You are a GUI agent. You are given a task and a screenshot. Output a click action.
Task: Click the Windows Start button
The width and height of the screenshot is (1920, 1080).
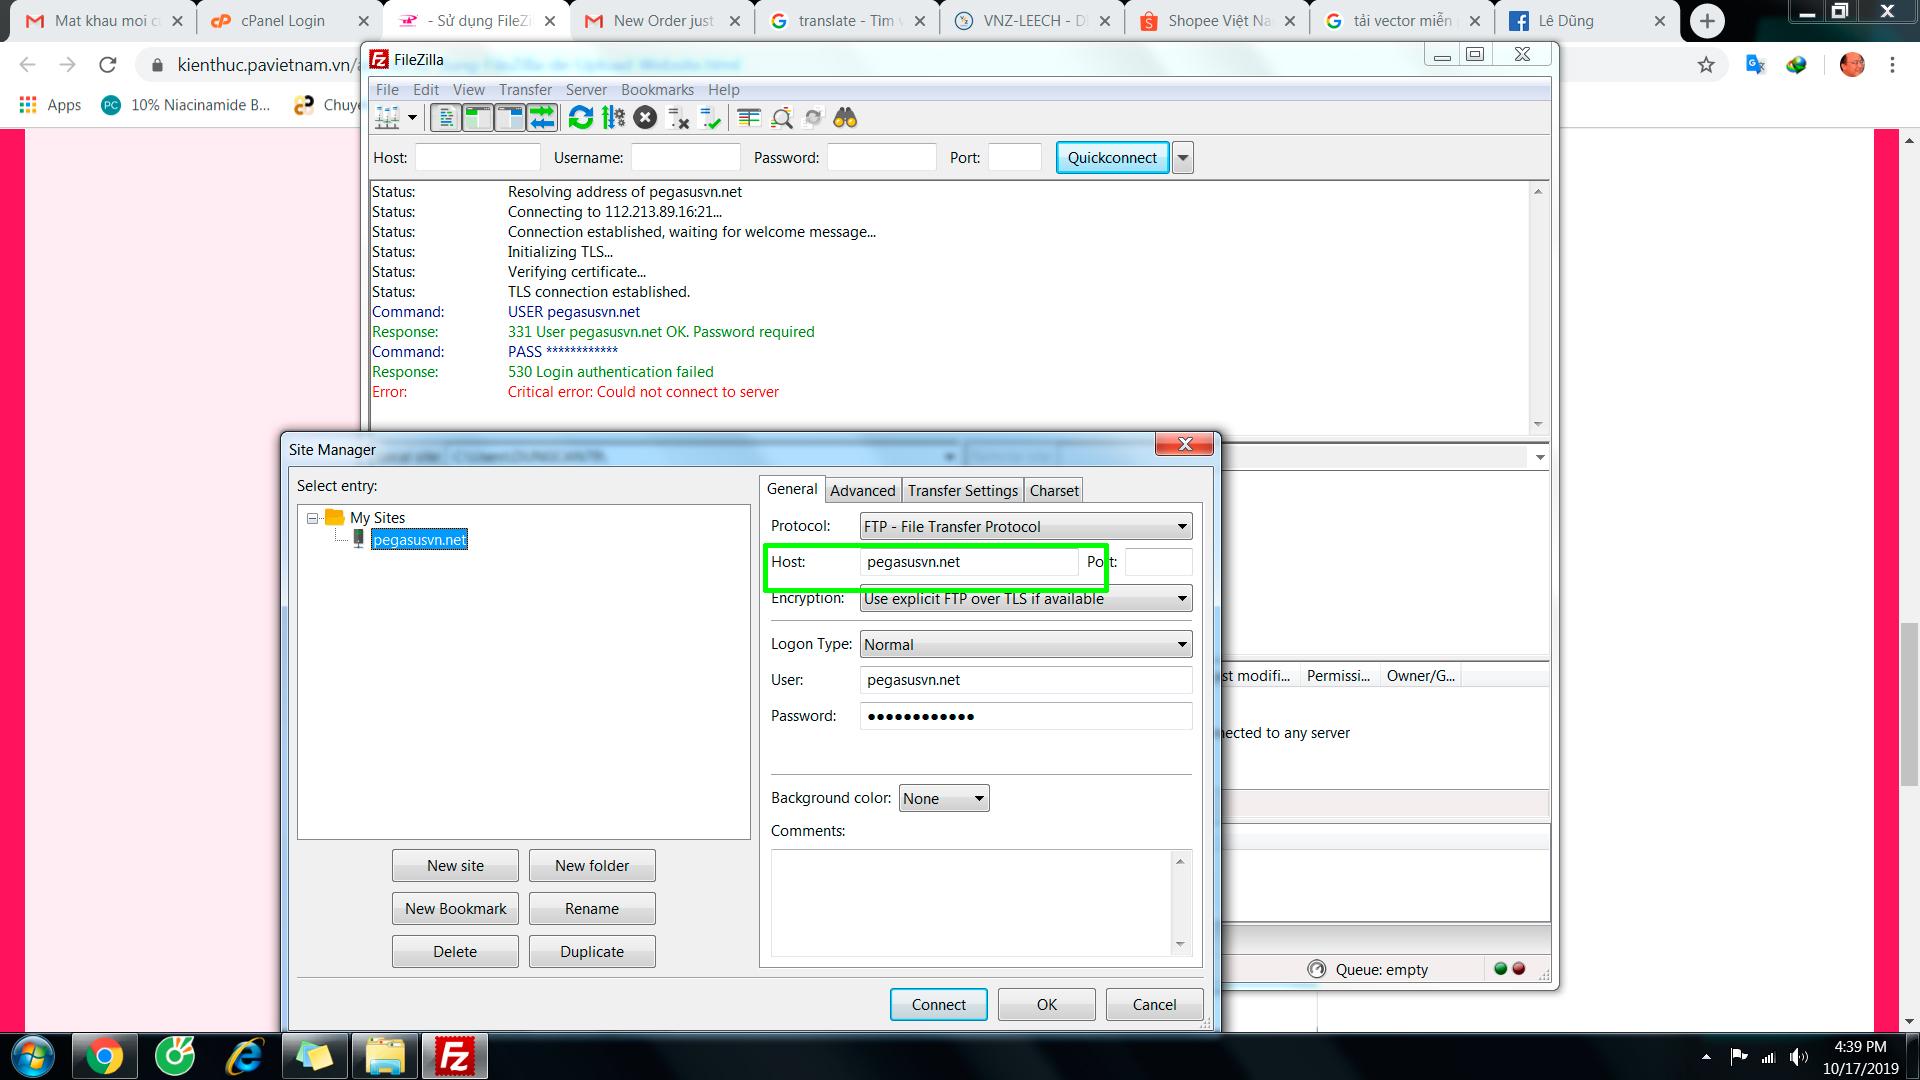coord(32,1056)
